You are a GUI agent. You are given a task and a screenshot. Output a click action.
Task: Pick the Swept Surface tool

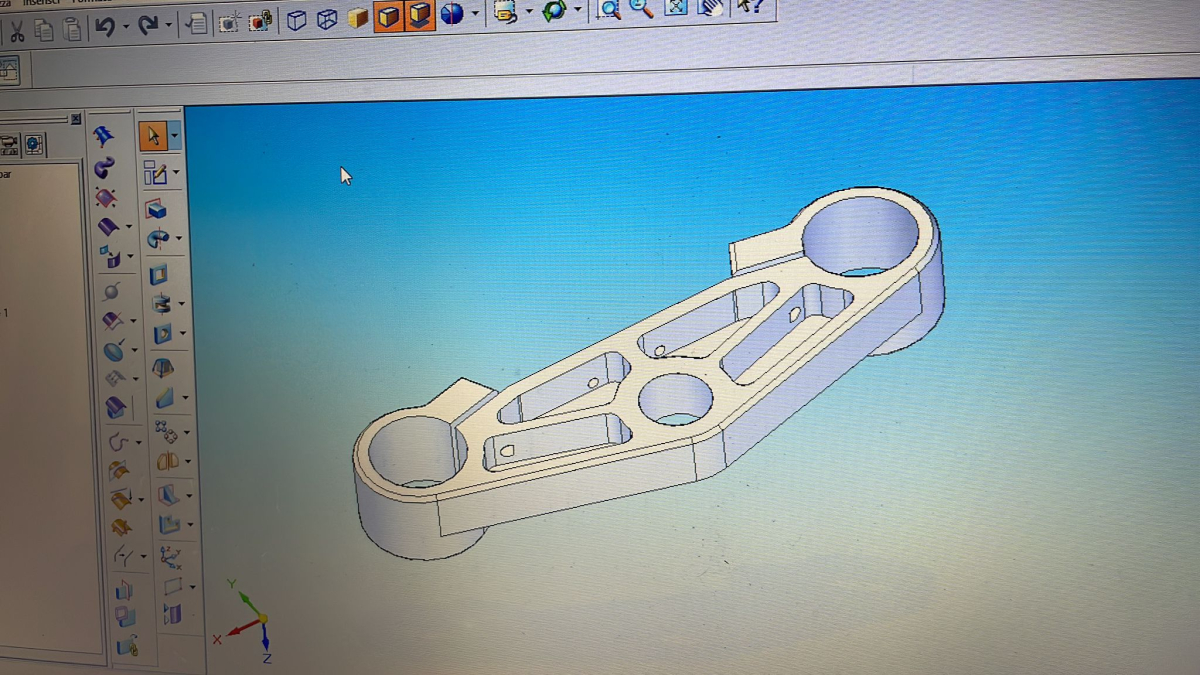tap(104, 168)
